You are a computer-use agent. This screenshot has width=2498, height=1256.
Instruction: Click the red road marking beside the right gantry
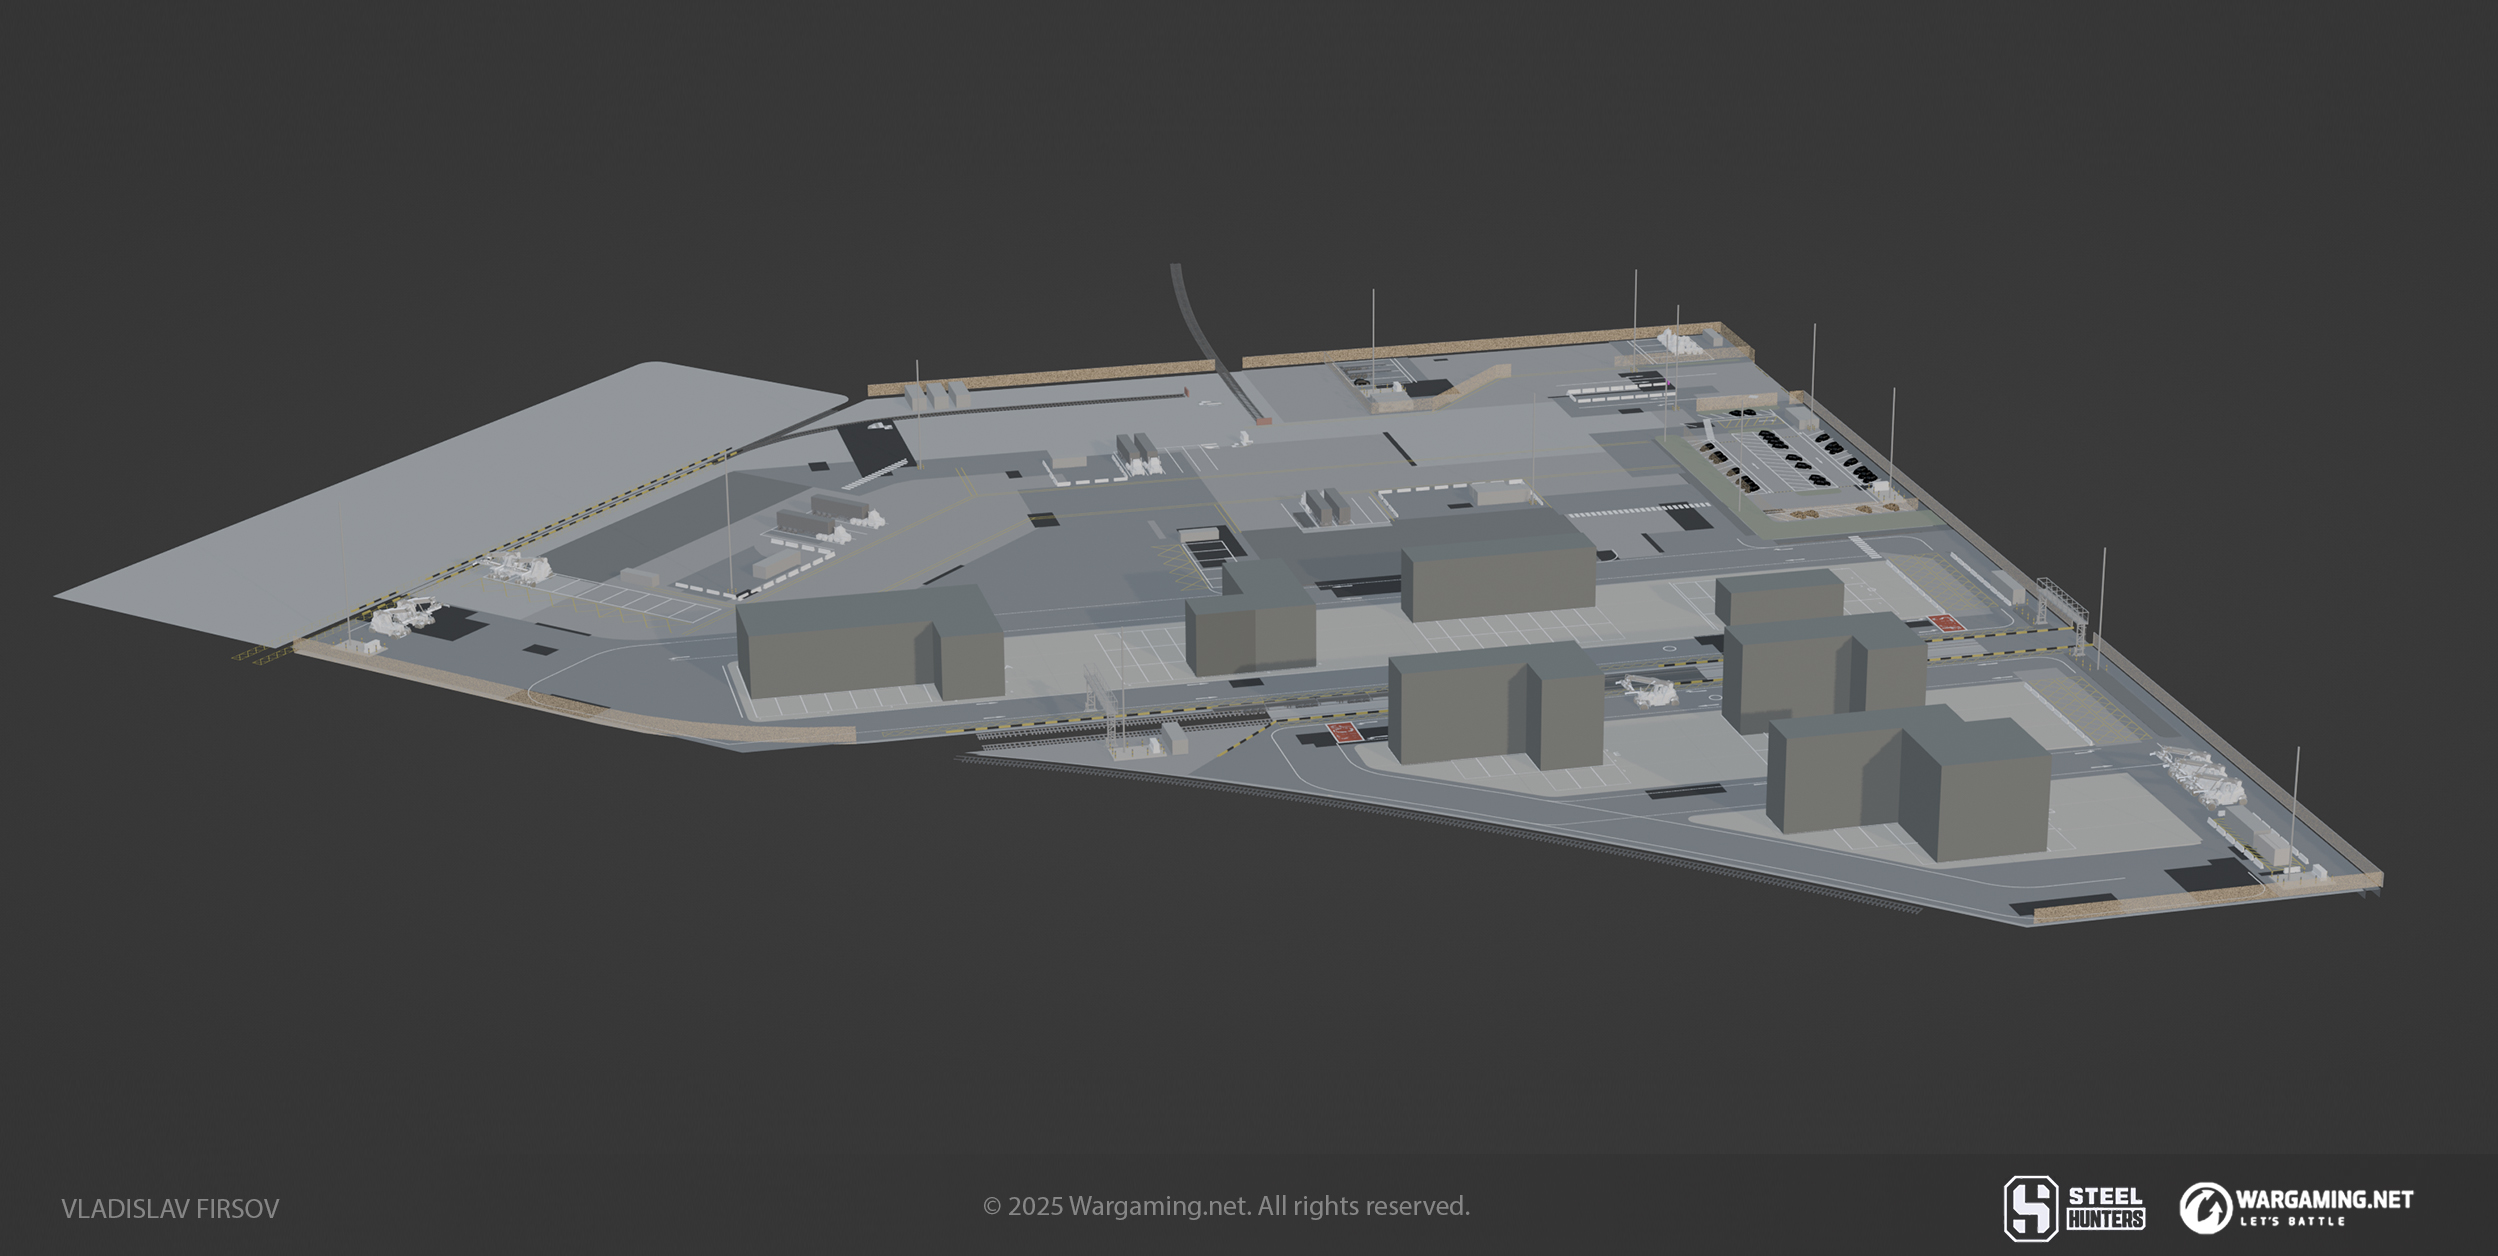[x=1945, y=622]
